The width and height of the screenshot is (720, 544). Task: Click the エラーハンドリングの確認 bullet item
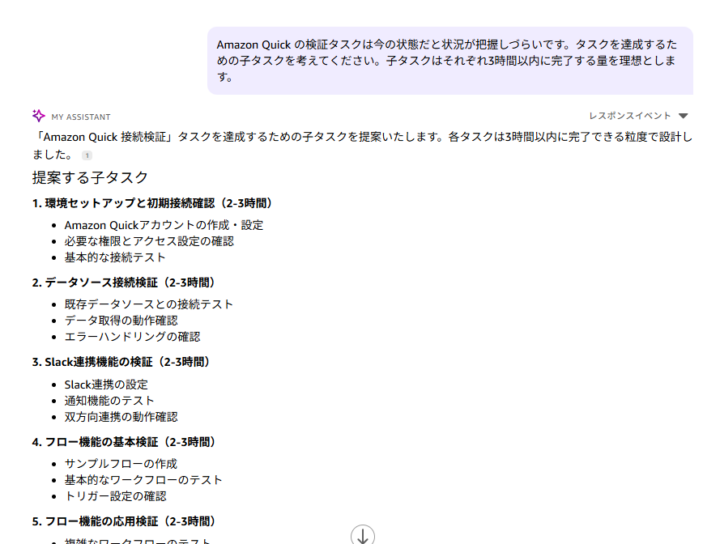click(x=132, y=336)
